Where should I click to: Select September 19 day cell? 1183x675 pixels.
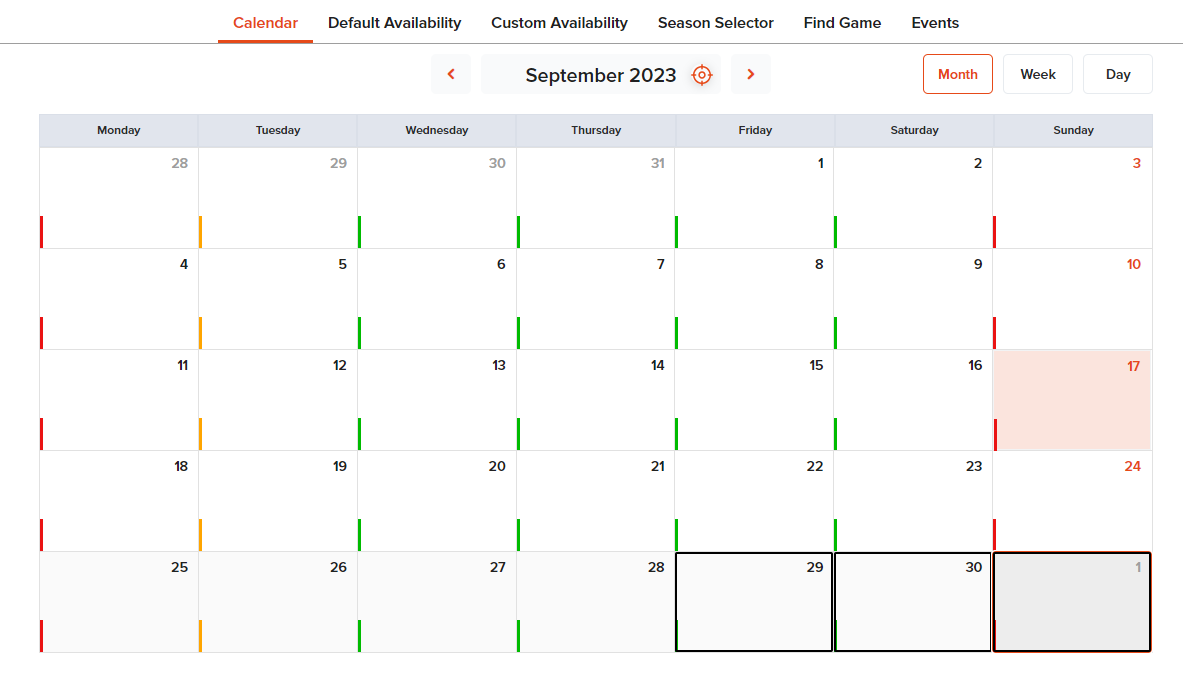pos(278,501)
